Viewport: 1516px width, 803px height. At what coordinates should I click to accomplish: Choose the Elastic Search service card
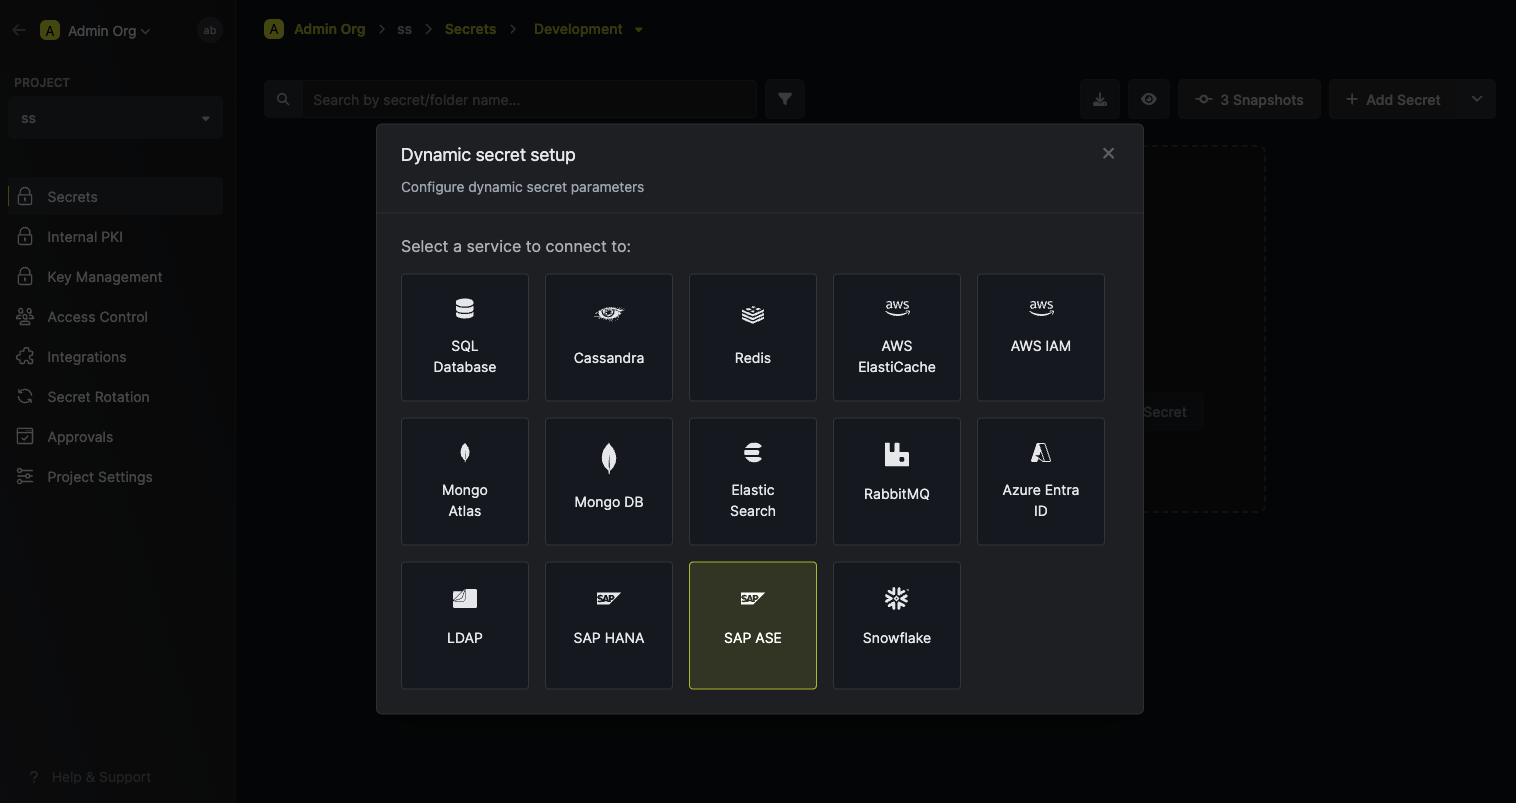(753, 481)
